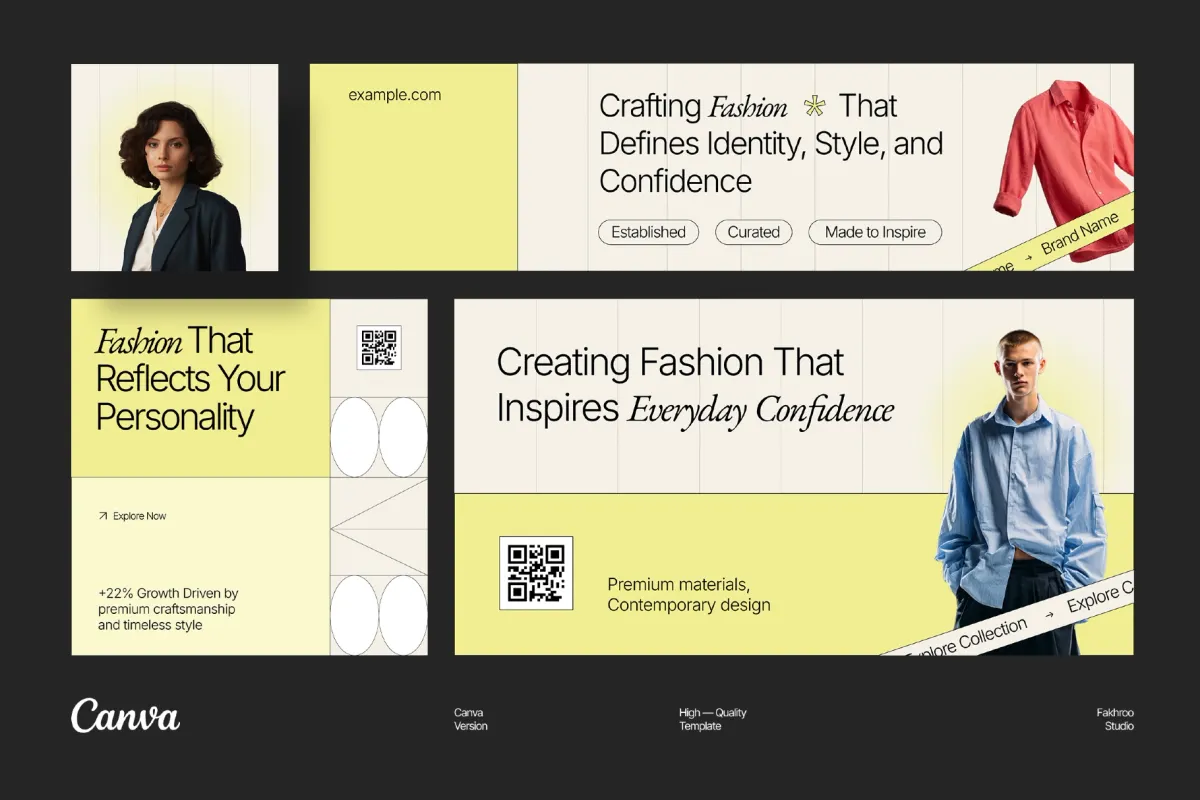1200x800 pixels.
Task: Click the example.com link text
Action: (395, 95)
